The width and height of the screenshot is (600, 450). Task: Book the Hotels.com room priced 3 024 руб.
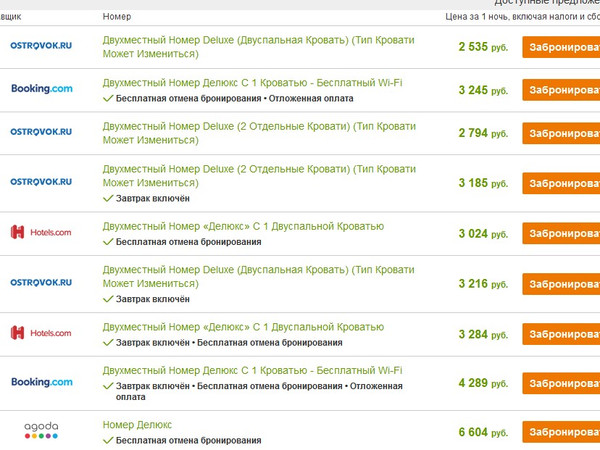[x=560, y=233]
